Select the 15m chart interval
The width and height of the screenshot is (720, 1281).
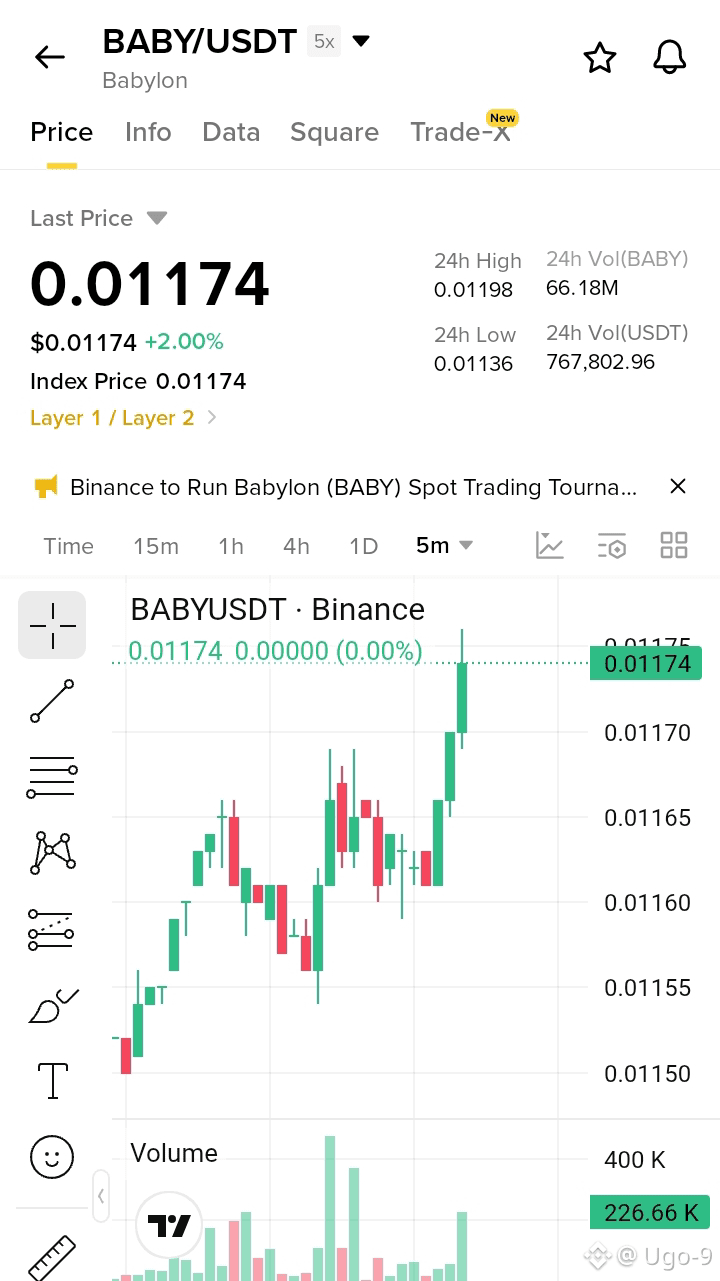pos(156,546)
